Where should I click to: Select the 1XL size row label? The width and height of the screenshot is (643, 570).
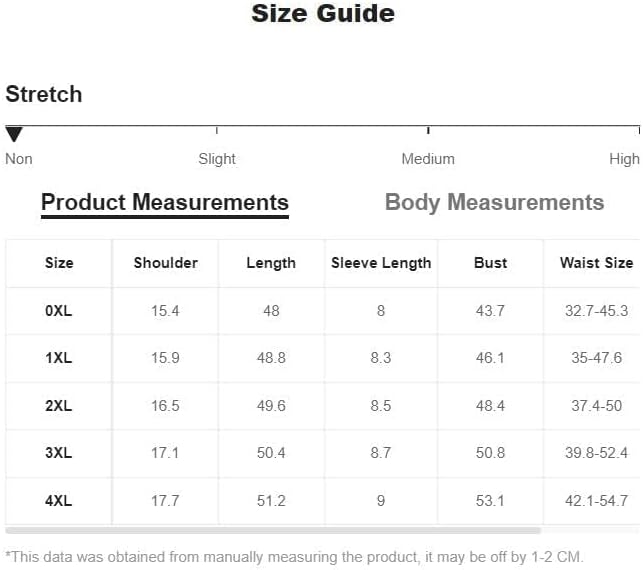[x=59, y=358]
